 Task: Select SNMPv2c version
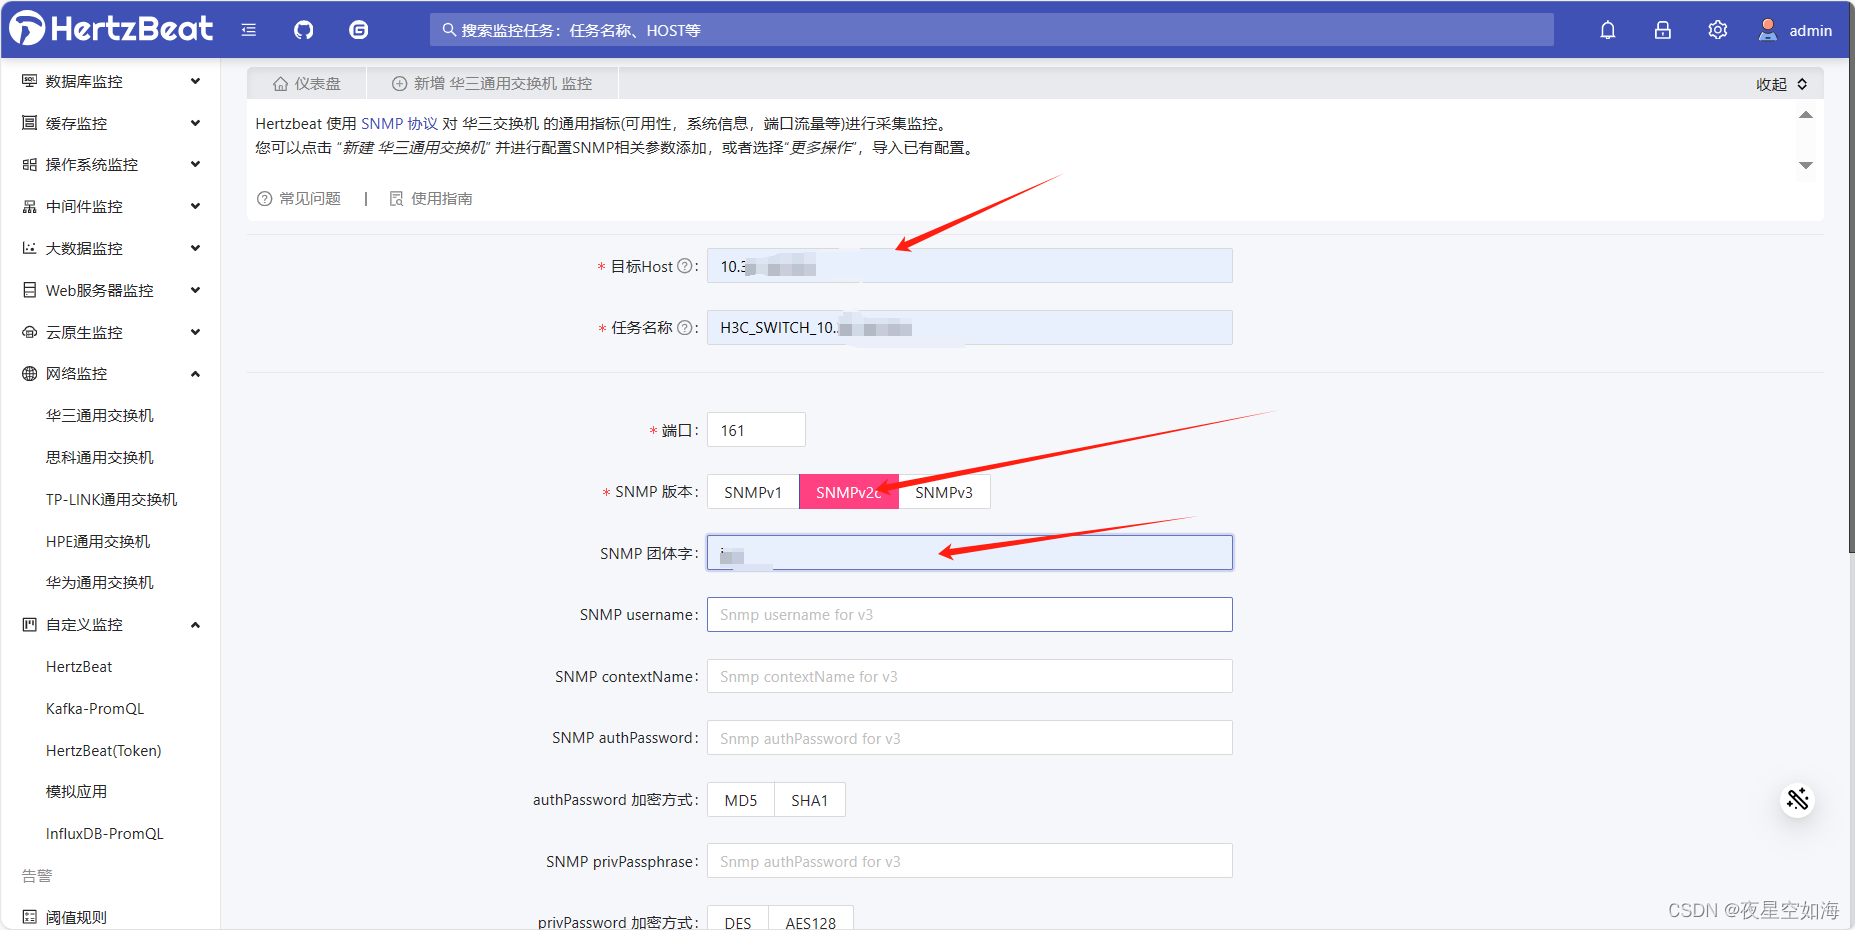tap(849, 492)
